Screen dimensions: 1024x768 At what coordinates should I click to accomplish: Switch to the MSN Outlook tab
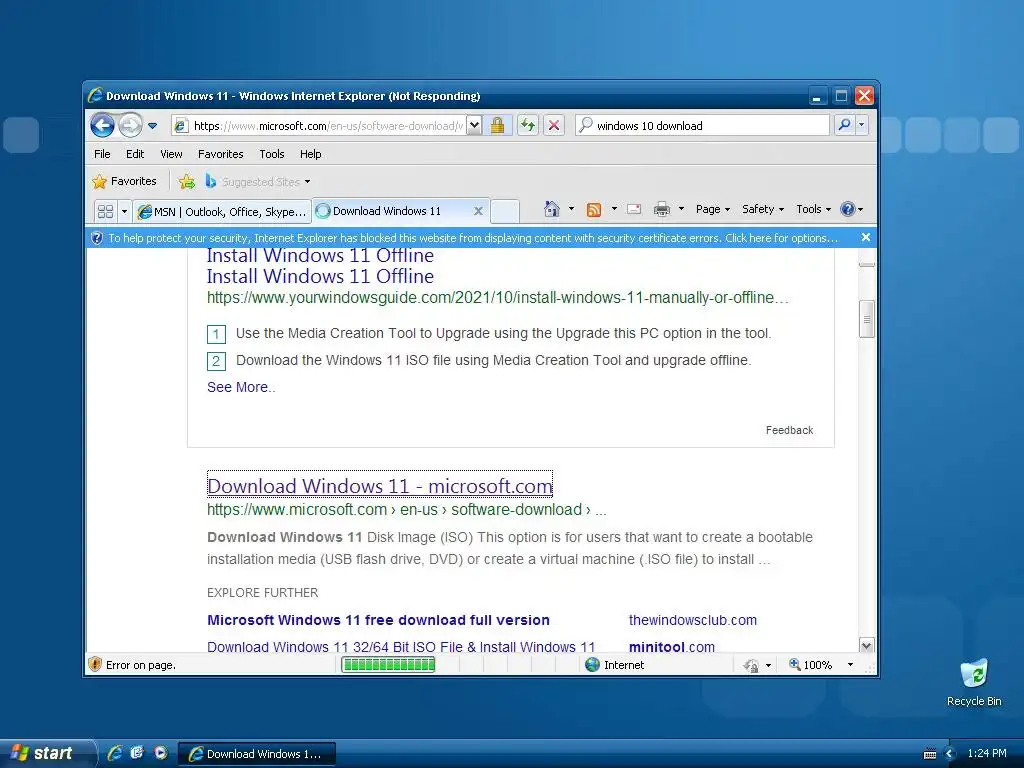(222, 212)
